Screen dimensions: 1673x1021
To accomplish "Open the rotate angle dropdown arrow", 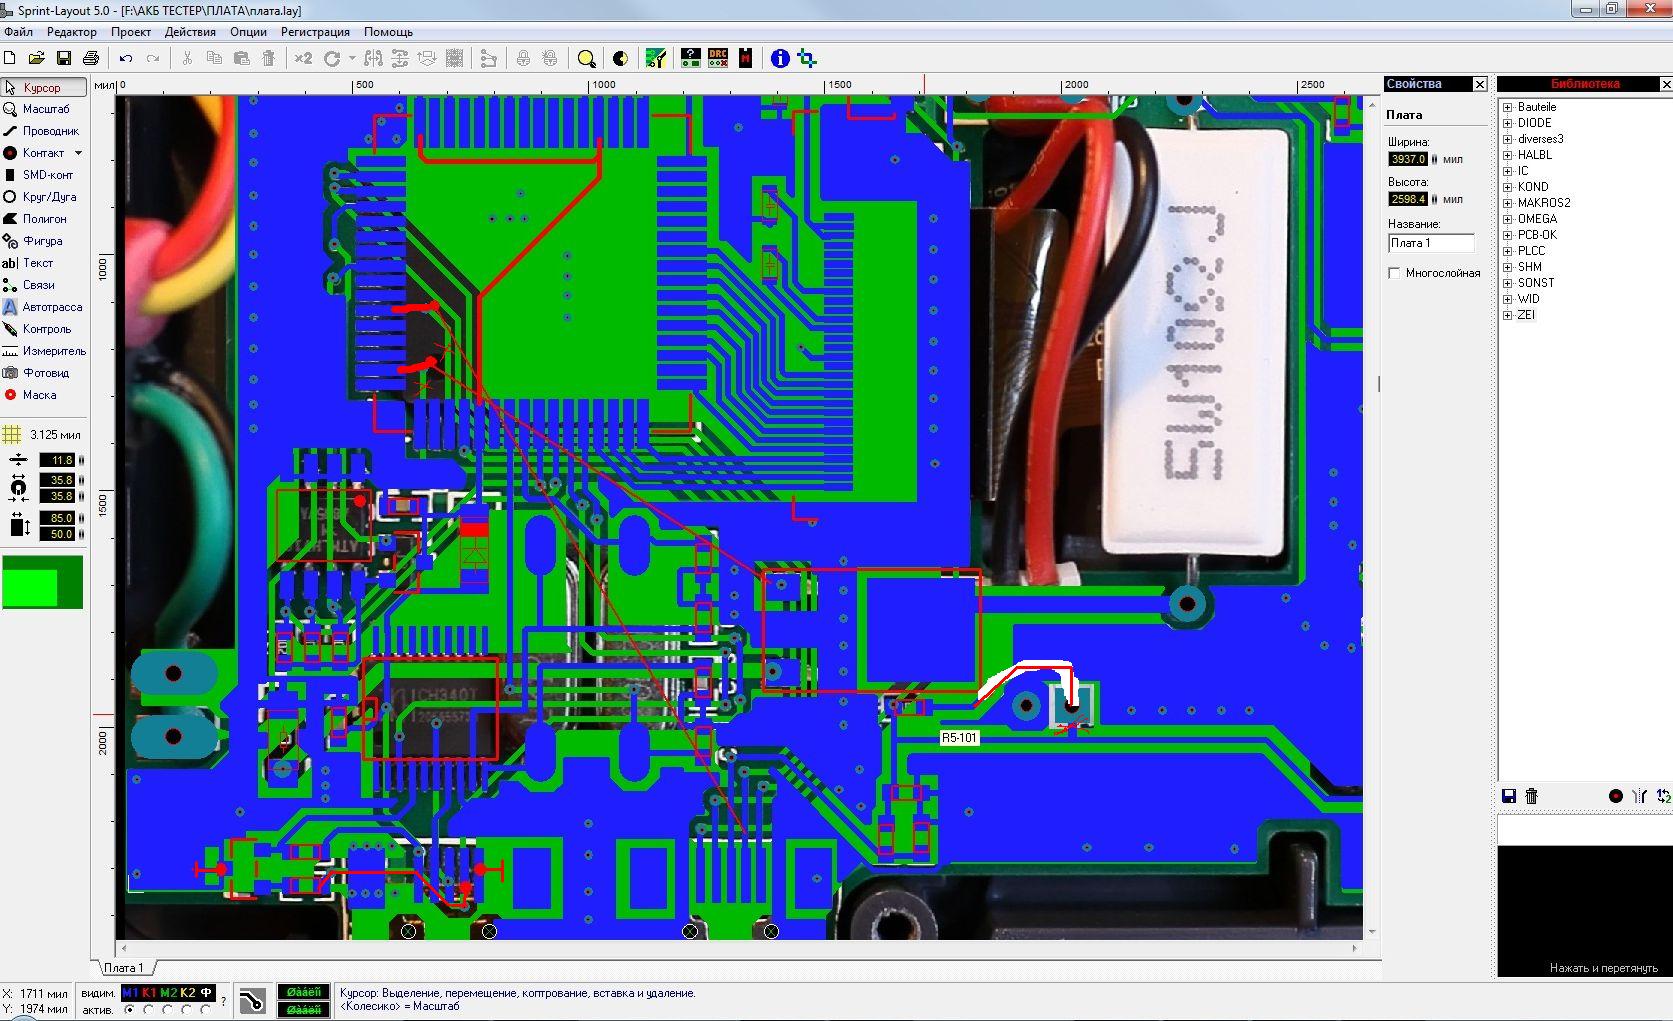I will (x=352, y=59).
